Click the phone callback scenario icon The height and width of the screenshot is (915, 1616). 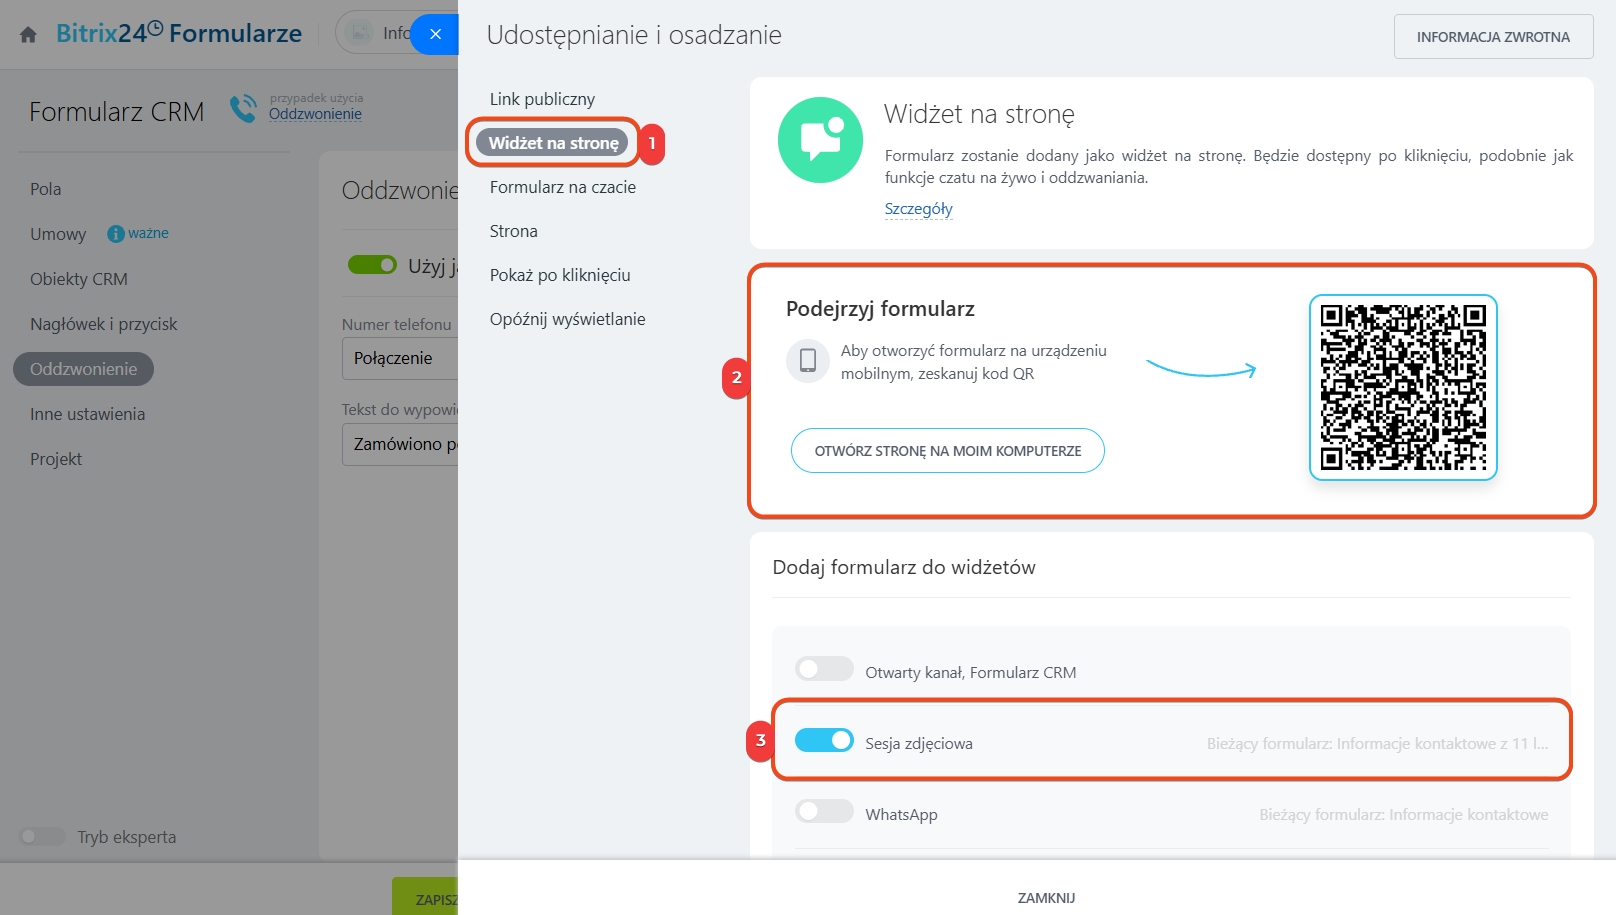243,108
